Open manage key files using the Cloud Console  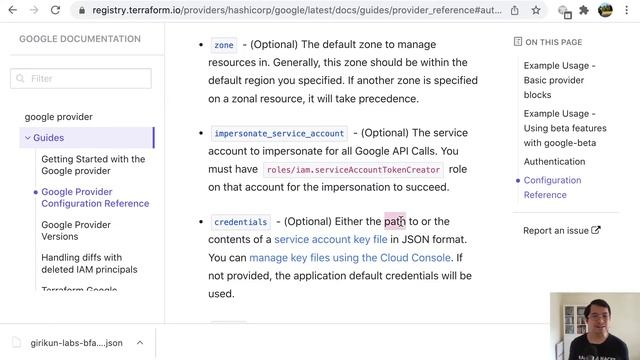click(x=350, y=258)
